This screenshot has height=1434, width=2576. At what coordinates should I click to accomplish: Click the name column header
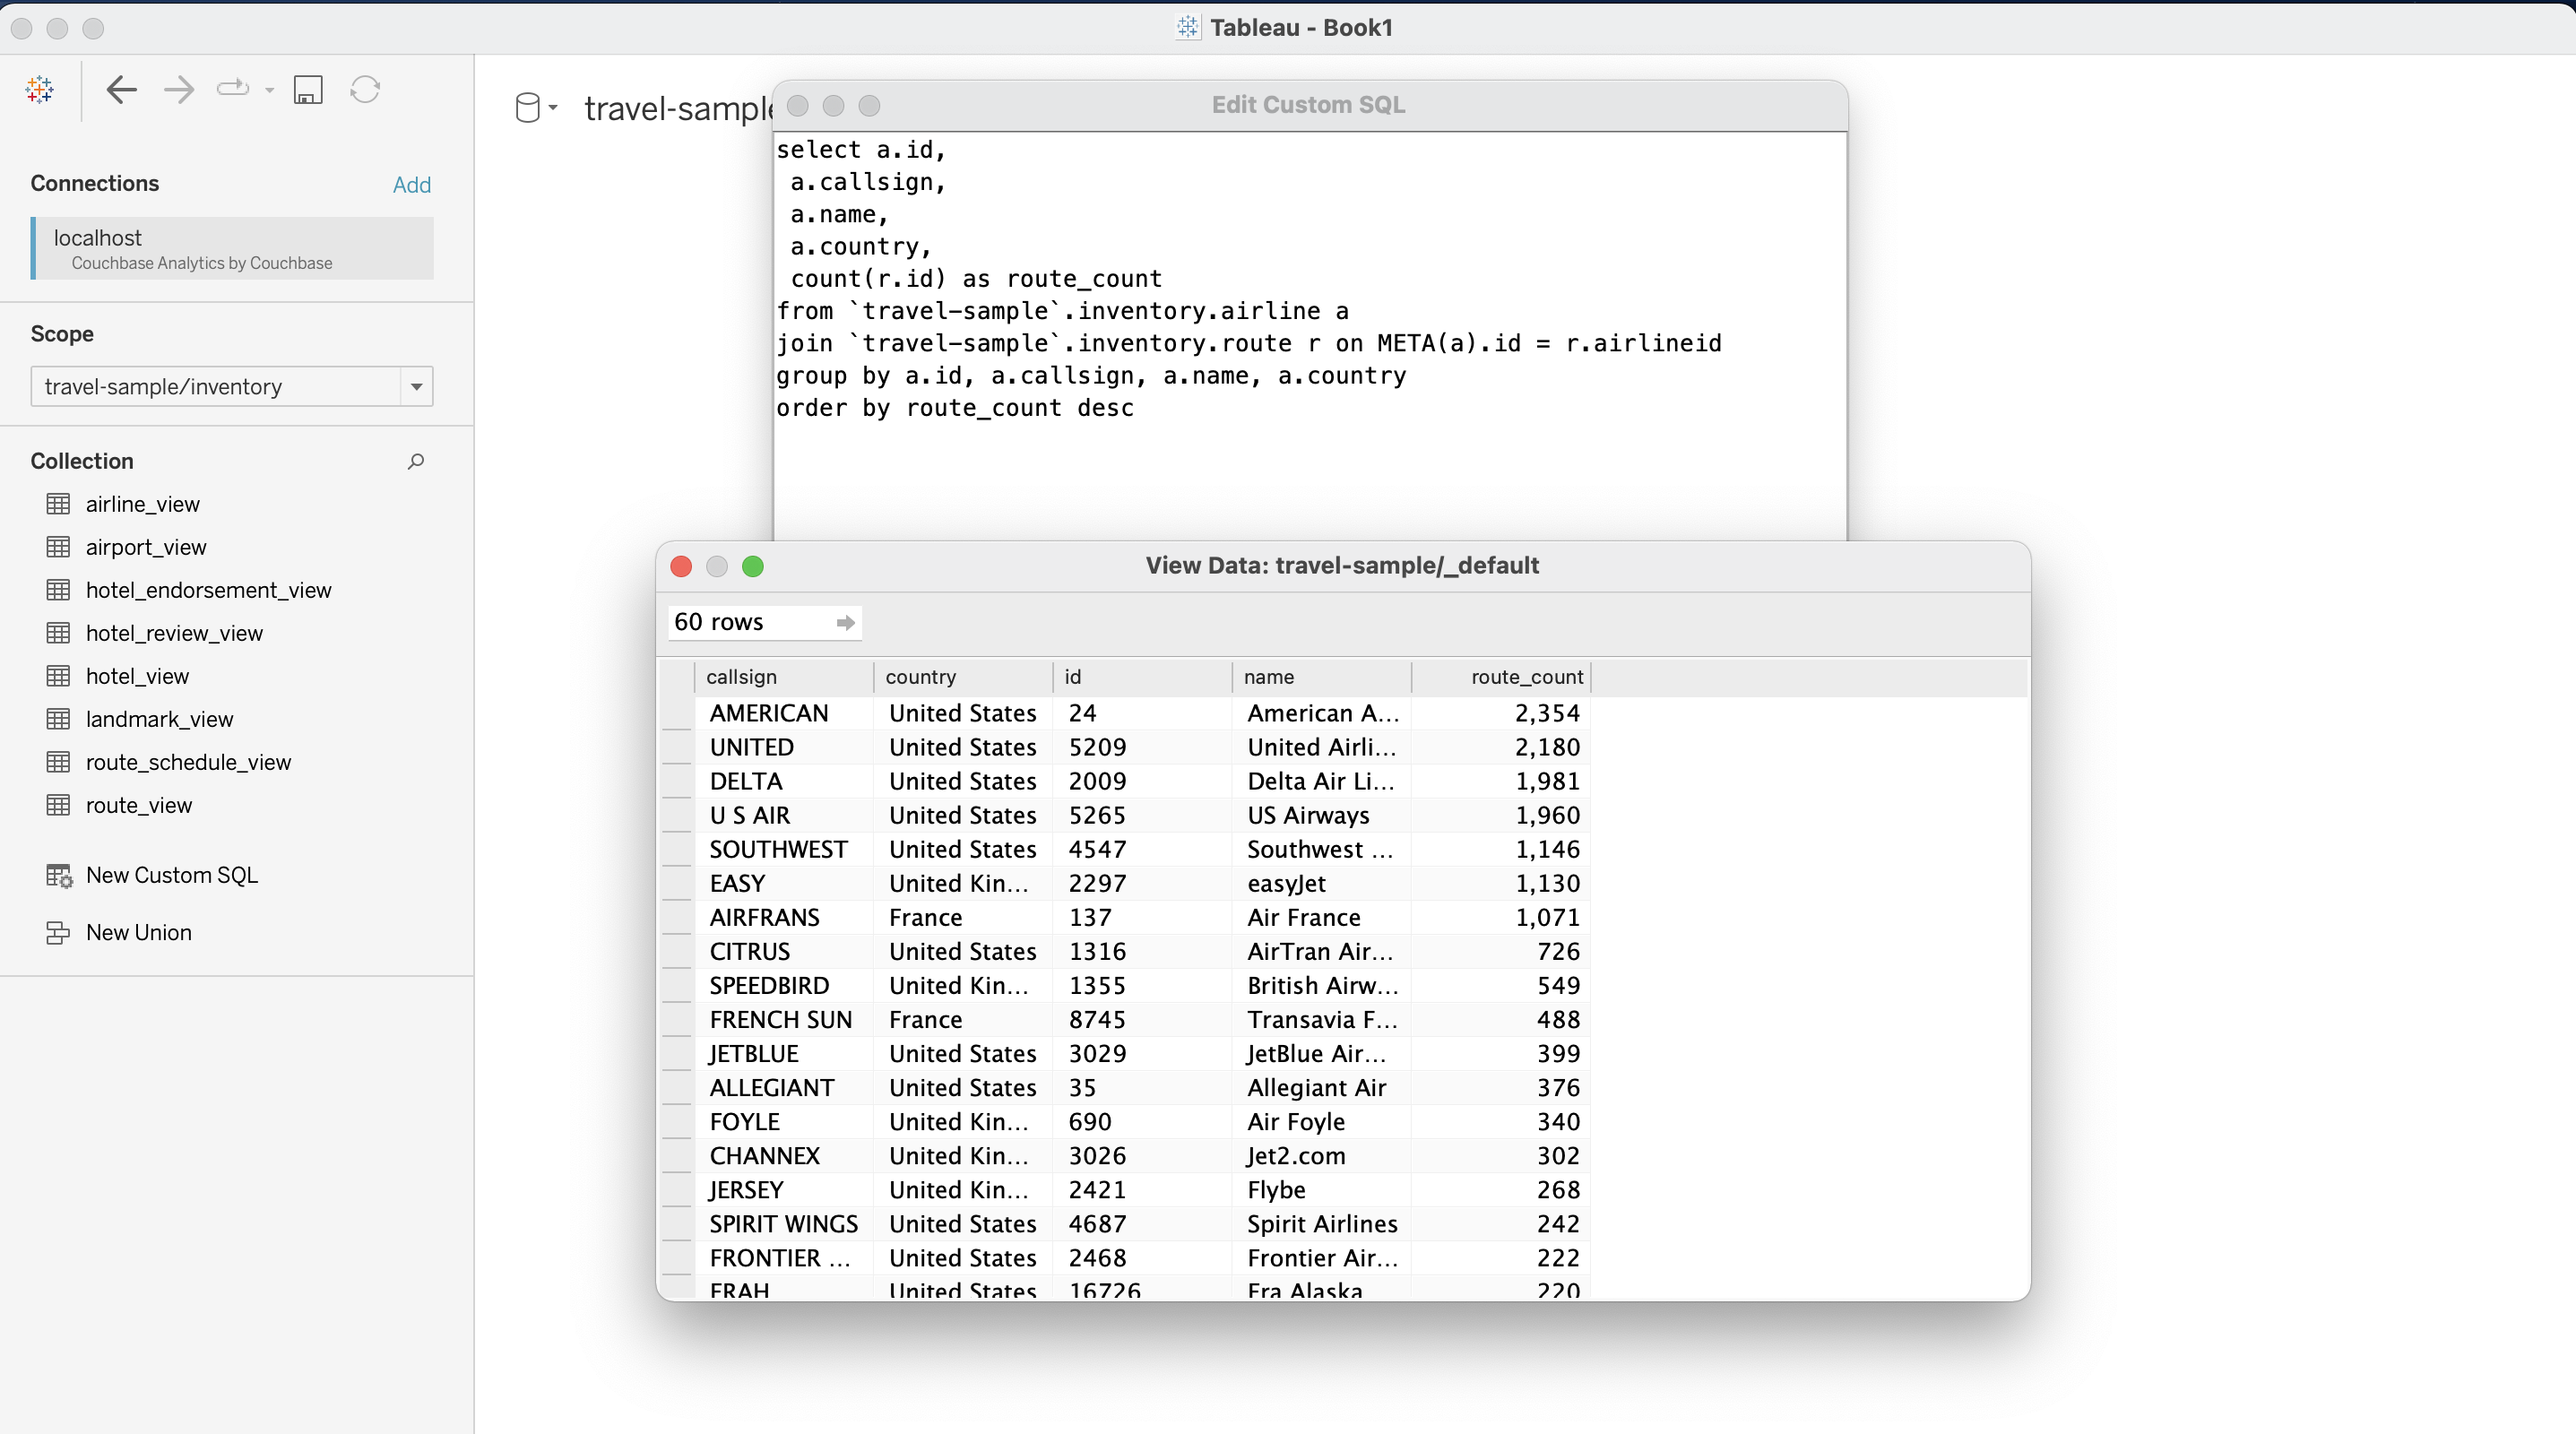(1321, 677)
